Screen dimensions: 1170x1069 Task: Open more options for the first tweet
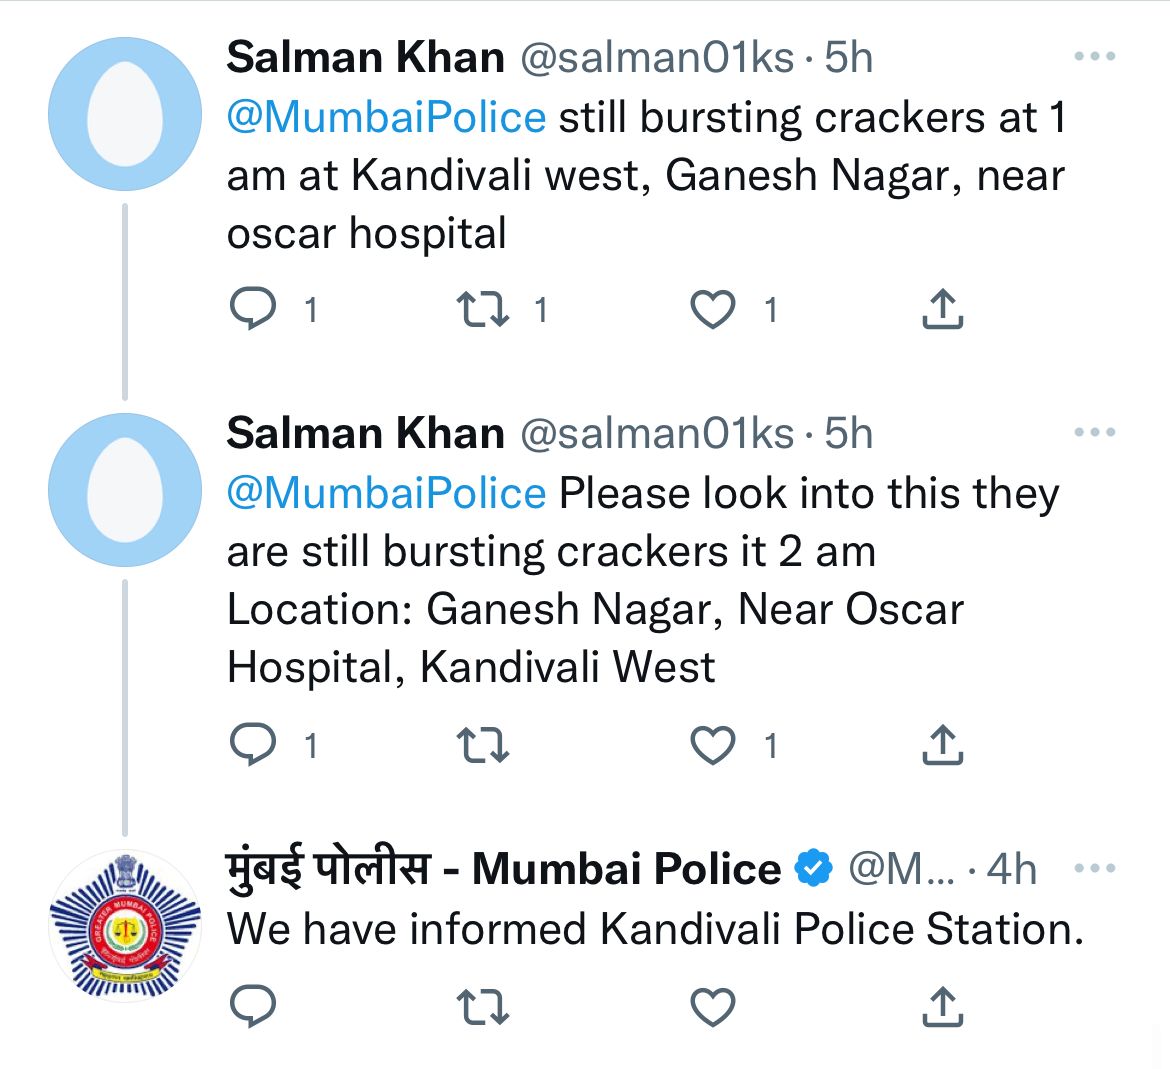coord(1095,56)
